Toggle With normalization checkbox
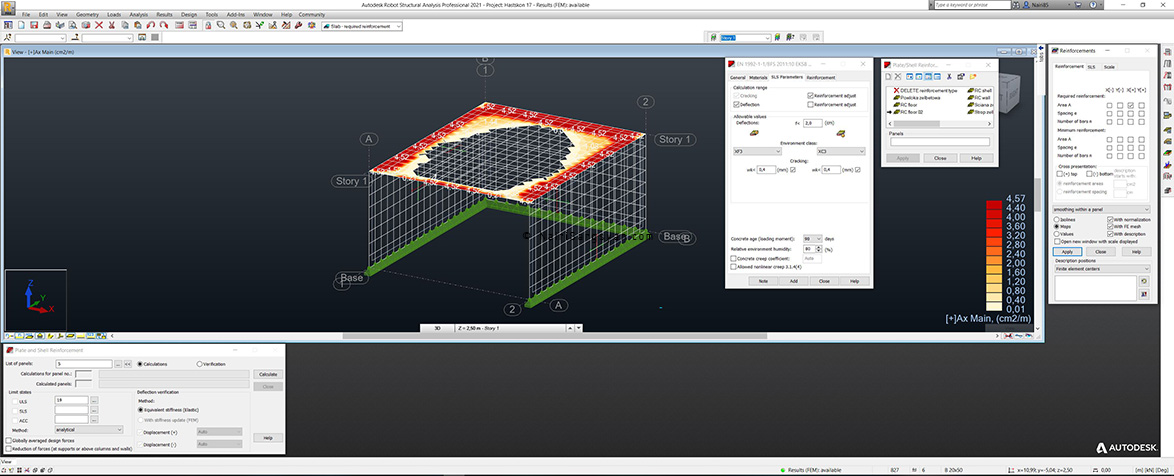 pos(1110,220)
